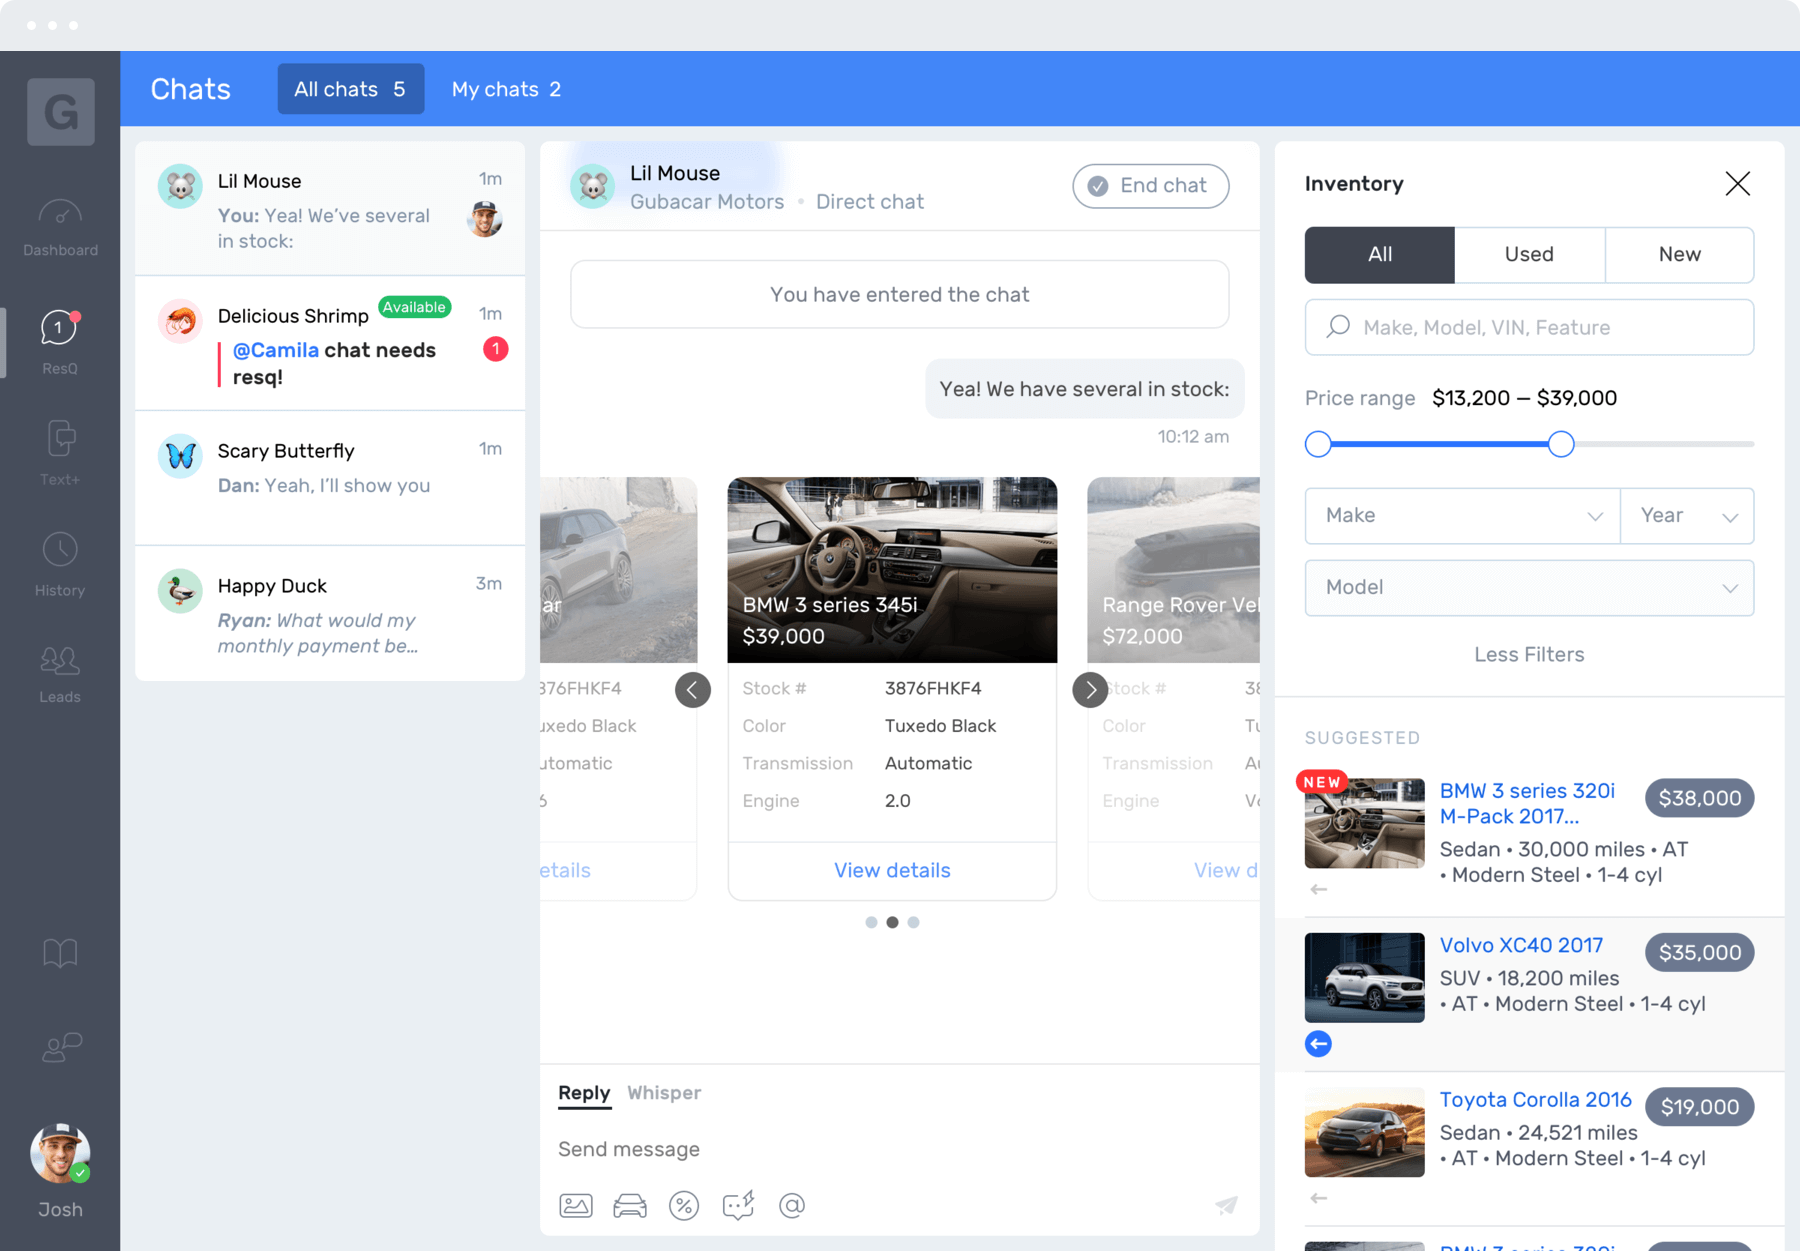Open the user-chat icon above Josh avatar
Viewport: 1800px width, 1251px height.
(x=60, y=1047)
